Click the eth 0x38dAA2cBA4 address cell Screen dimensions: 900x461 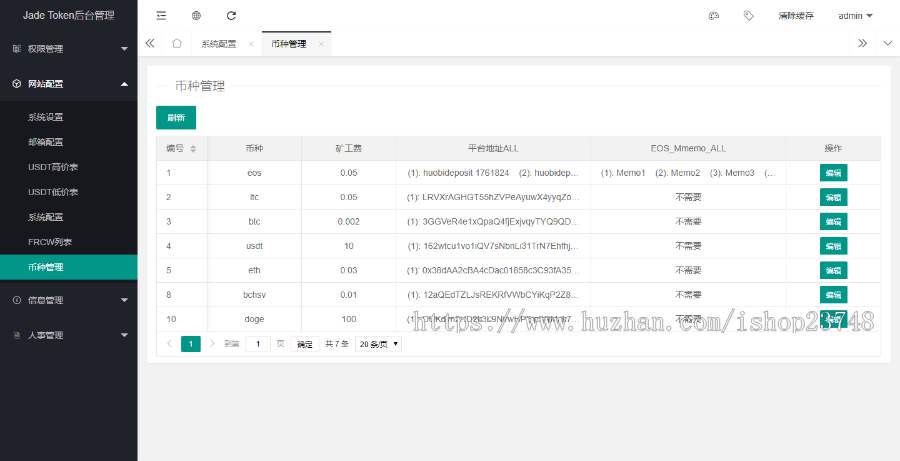point(493,270)
